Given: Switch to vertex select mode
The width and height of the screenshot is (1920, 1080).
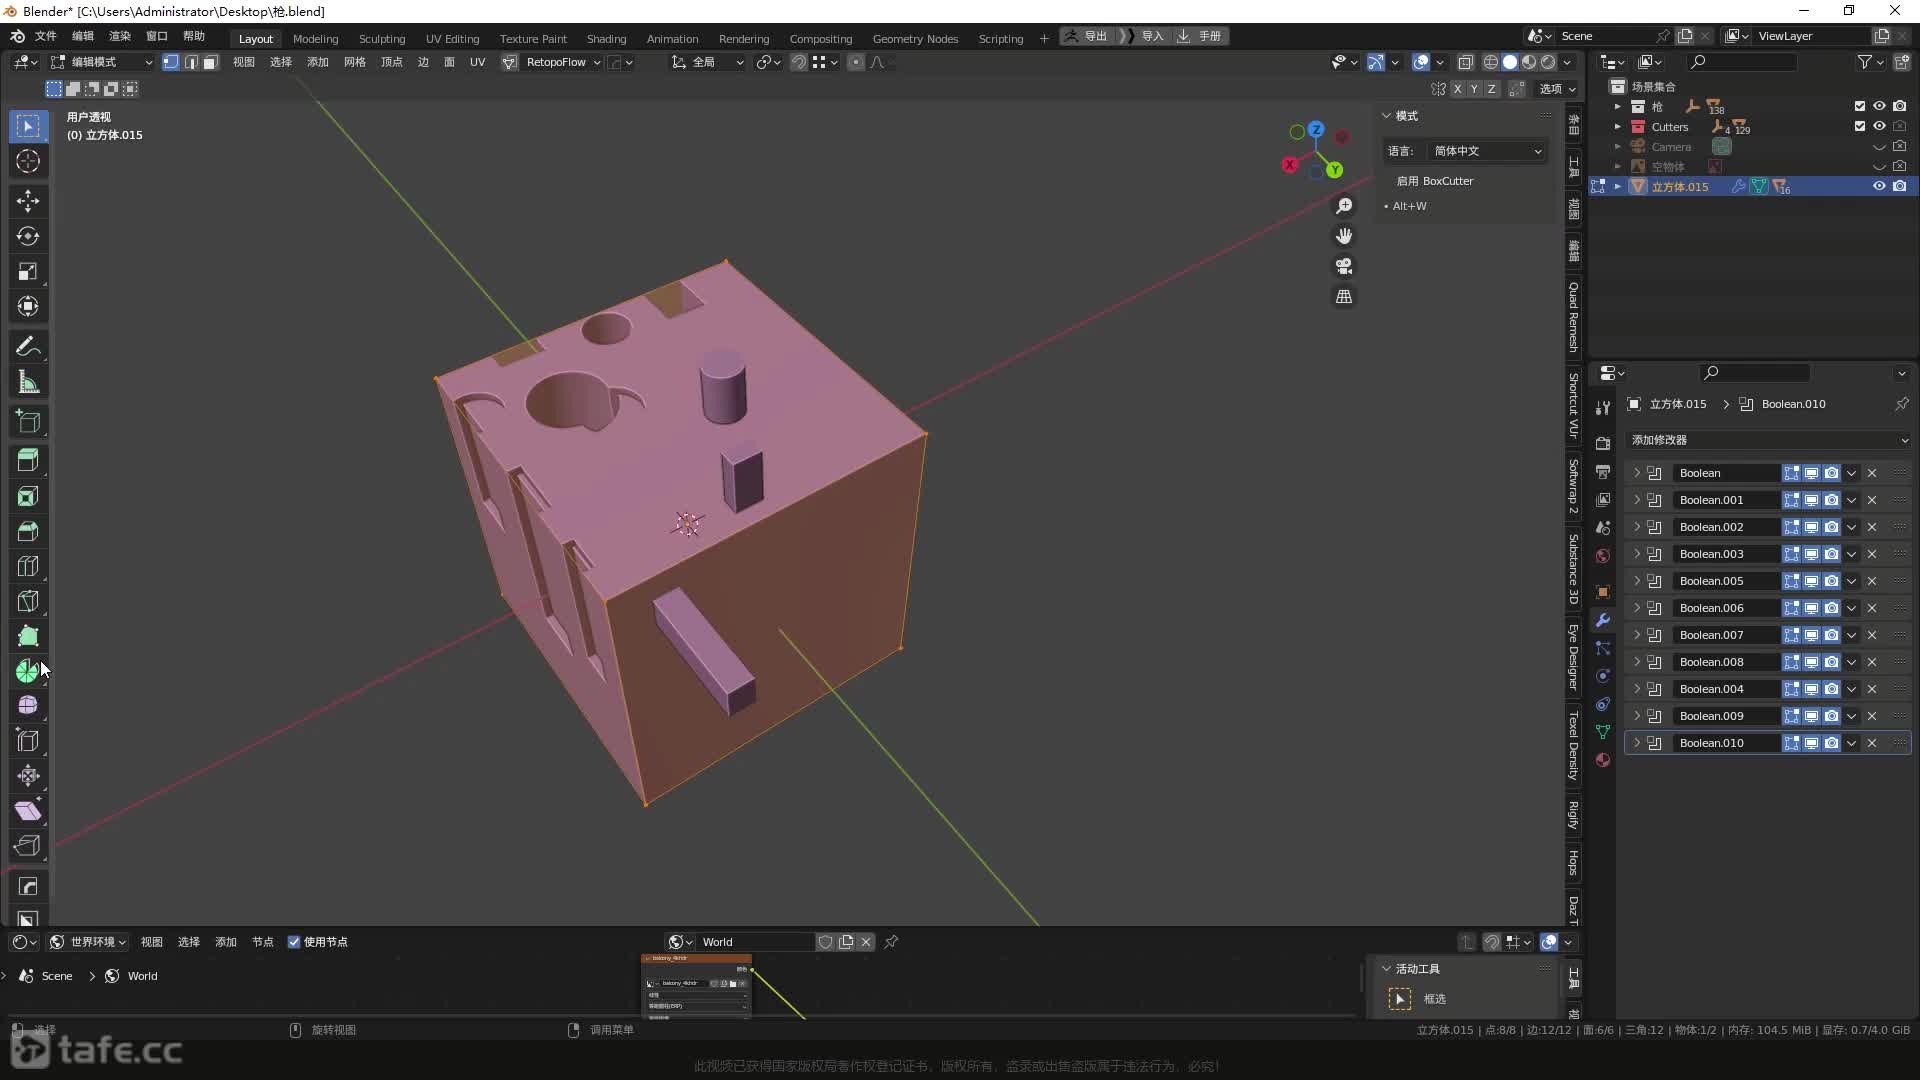Looking at the screenshot, I should 171,62.
